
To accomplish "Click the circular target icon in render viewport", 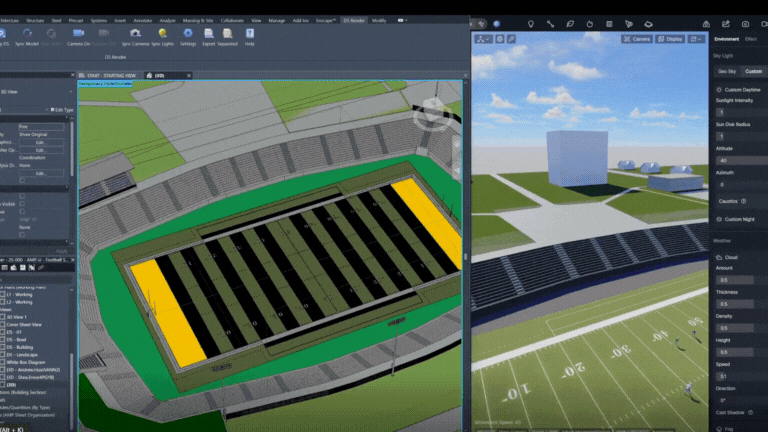I will coord(500,39).
